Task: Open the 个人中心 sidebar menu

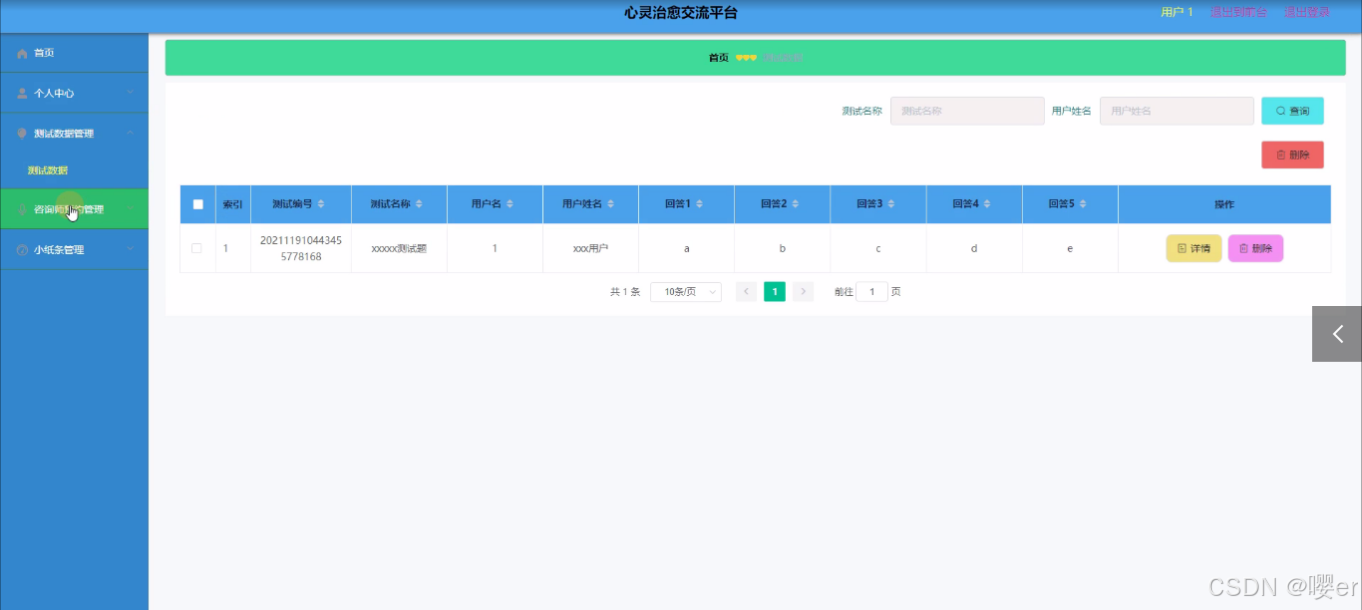Action: (x=74, y=93)
